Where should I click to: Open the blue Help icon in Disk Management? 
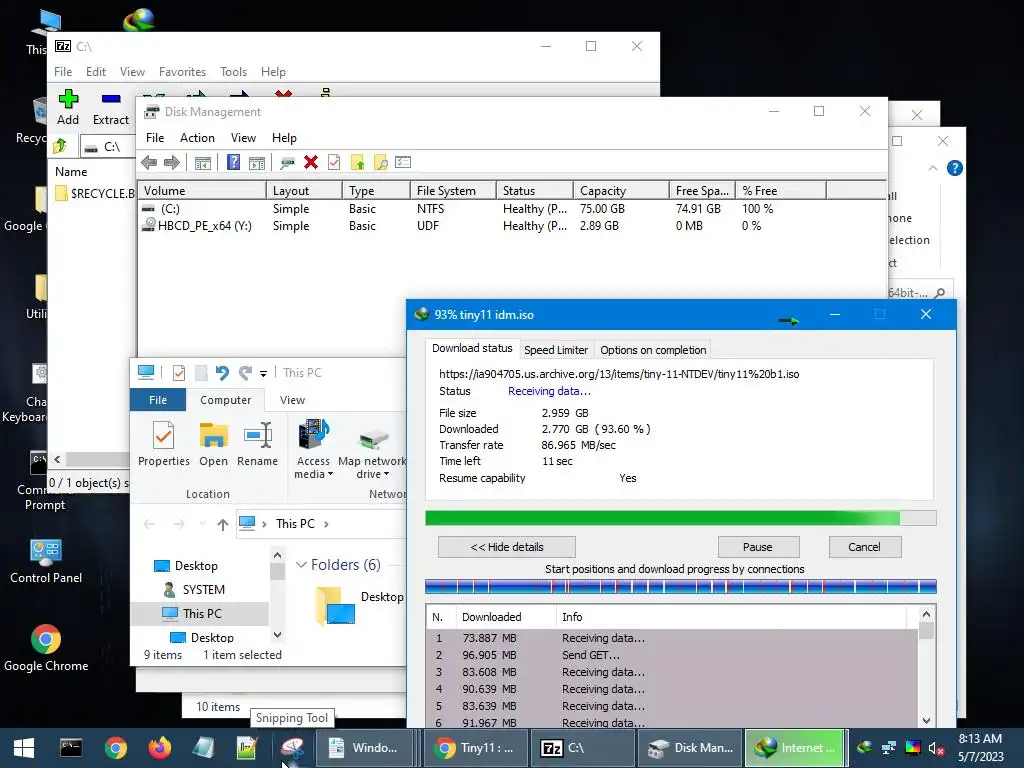(233, 163)
